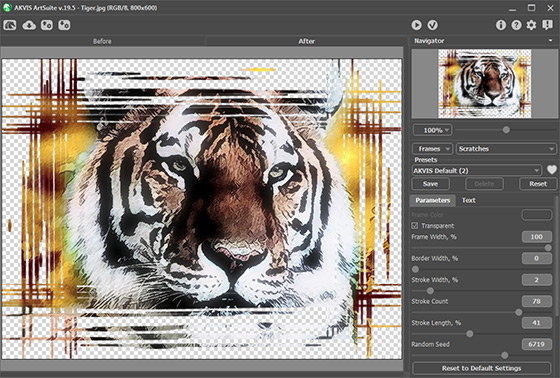Click the save presets icon
Screen dimensions: 560x378
tap(64, 25)
